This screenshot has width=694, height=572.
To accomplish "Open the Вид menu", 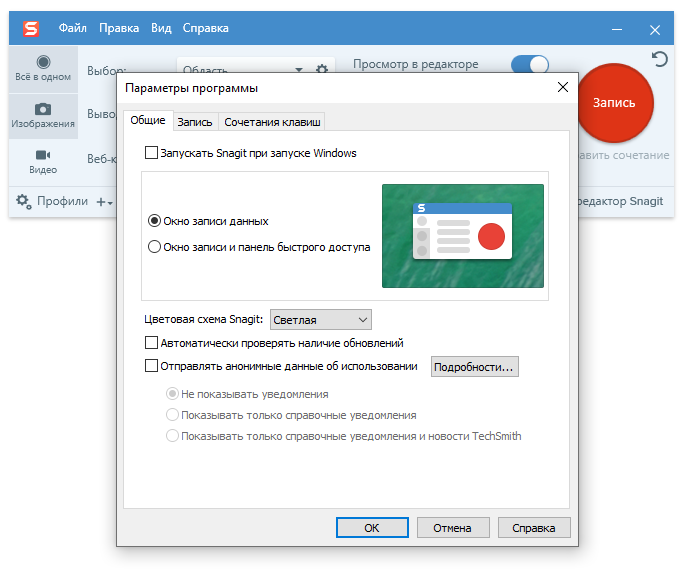I will [161, 28].
